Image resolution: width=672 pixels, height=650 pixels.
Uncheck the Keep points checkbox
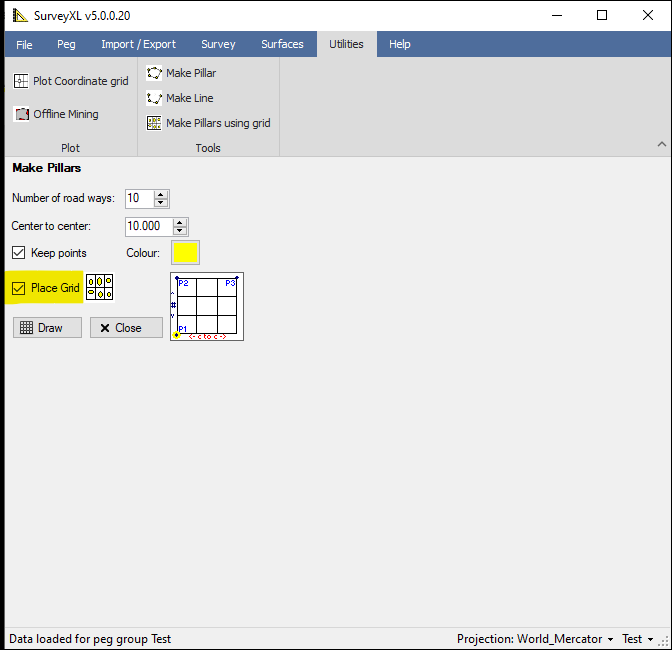[x=18, y=253]
